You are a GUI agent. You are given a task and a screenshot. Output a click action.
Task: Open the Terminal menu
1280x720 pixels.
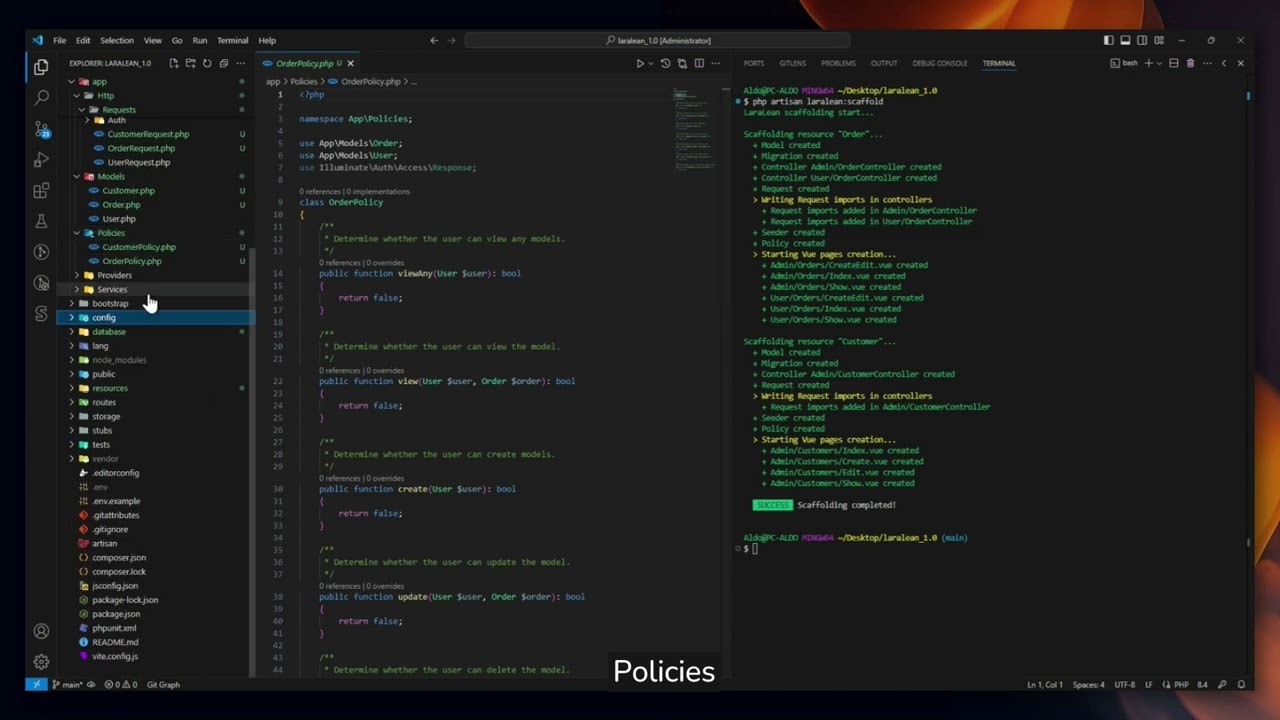click(233, 41)
